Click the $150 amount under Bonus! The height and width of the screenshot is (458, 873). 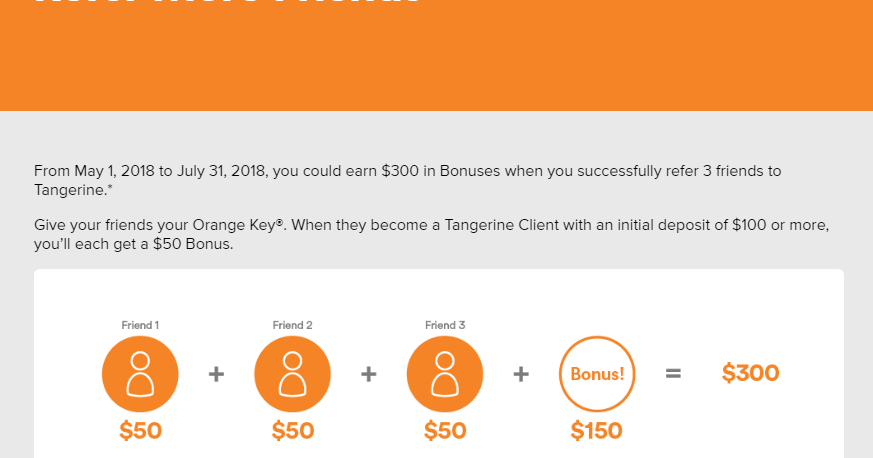coord(596,431)
